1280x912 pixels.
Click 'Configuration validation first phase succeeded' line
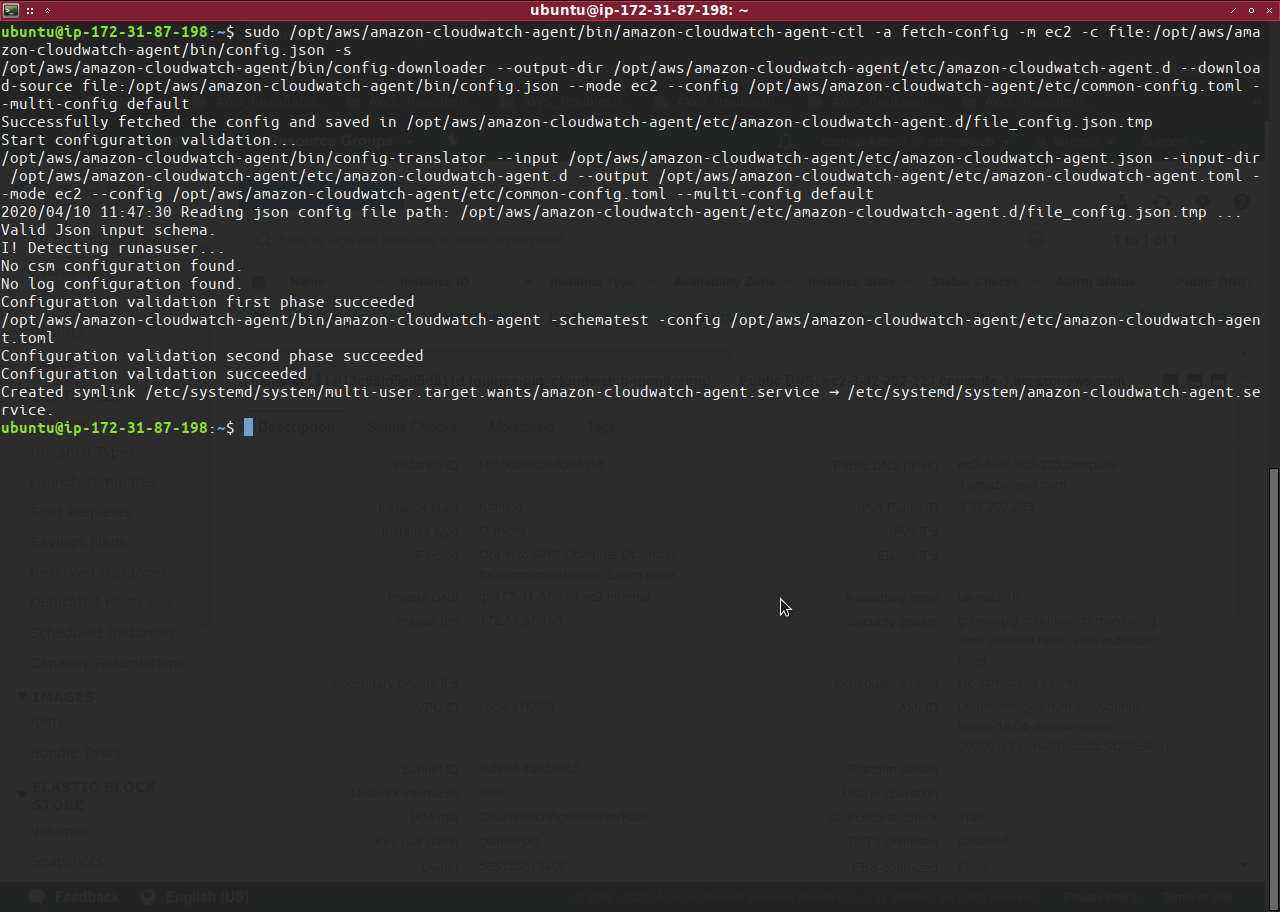point(207,302)
